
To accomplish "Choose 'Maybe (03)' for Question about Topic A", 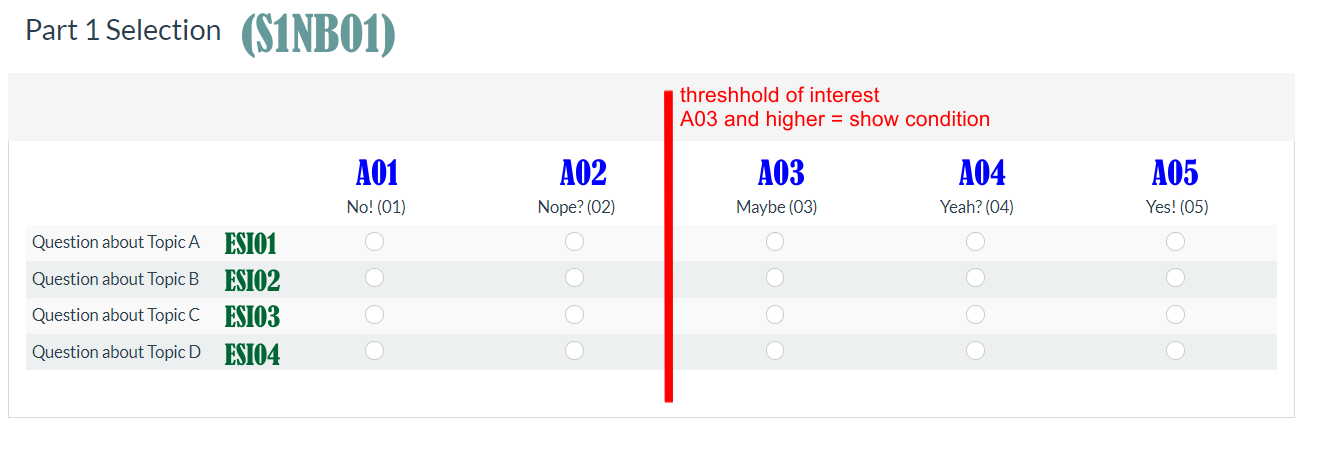I will 775,242.
